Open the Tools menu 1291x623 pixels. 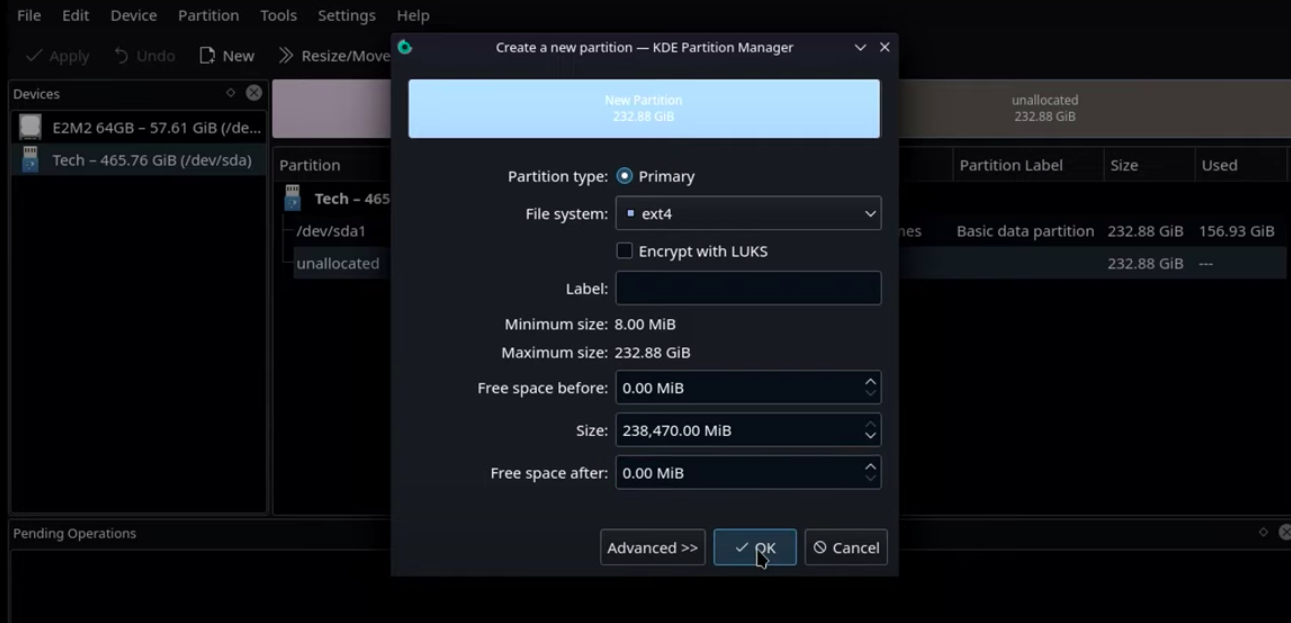point(278,15)
